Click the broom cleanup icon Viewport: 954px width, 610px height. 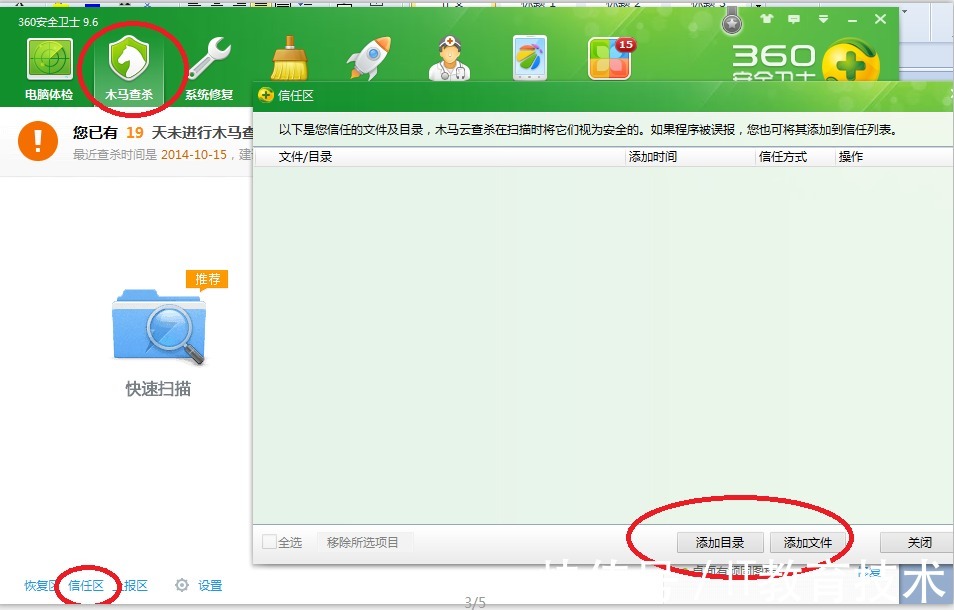click(x=289, y=58)
